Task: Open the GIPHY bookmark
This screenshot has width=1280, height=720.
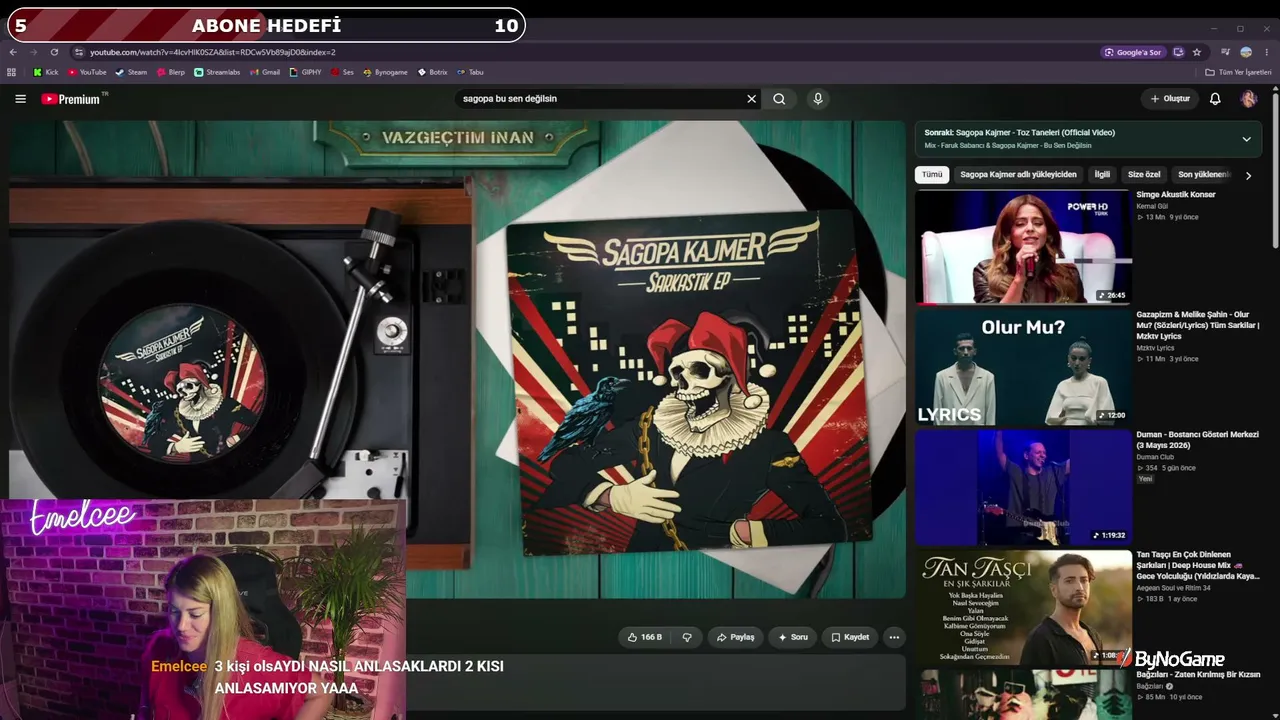Action: 305,72
